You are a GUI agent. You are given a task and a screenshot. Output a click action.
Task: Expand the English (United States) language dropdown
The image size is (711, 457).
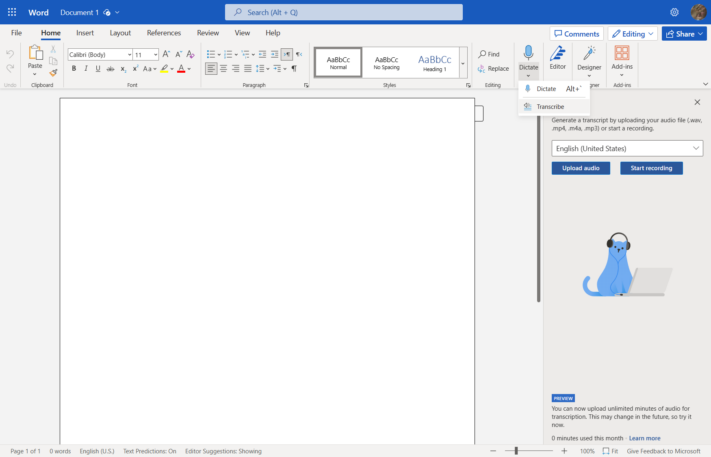point(627,148)
